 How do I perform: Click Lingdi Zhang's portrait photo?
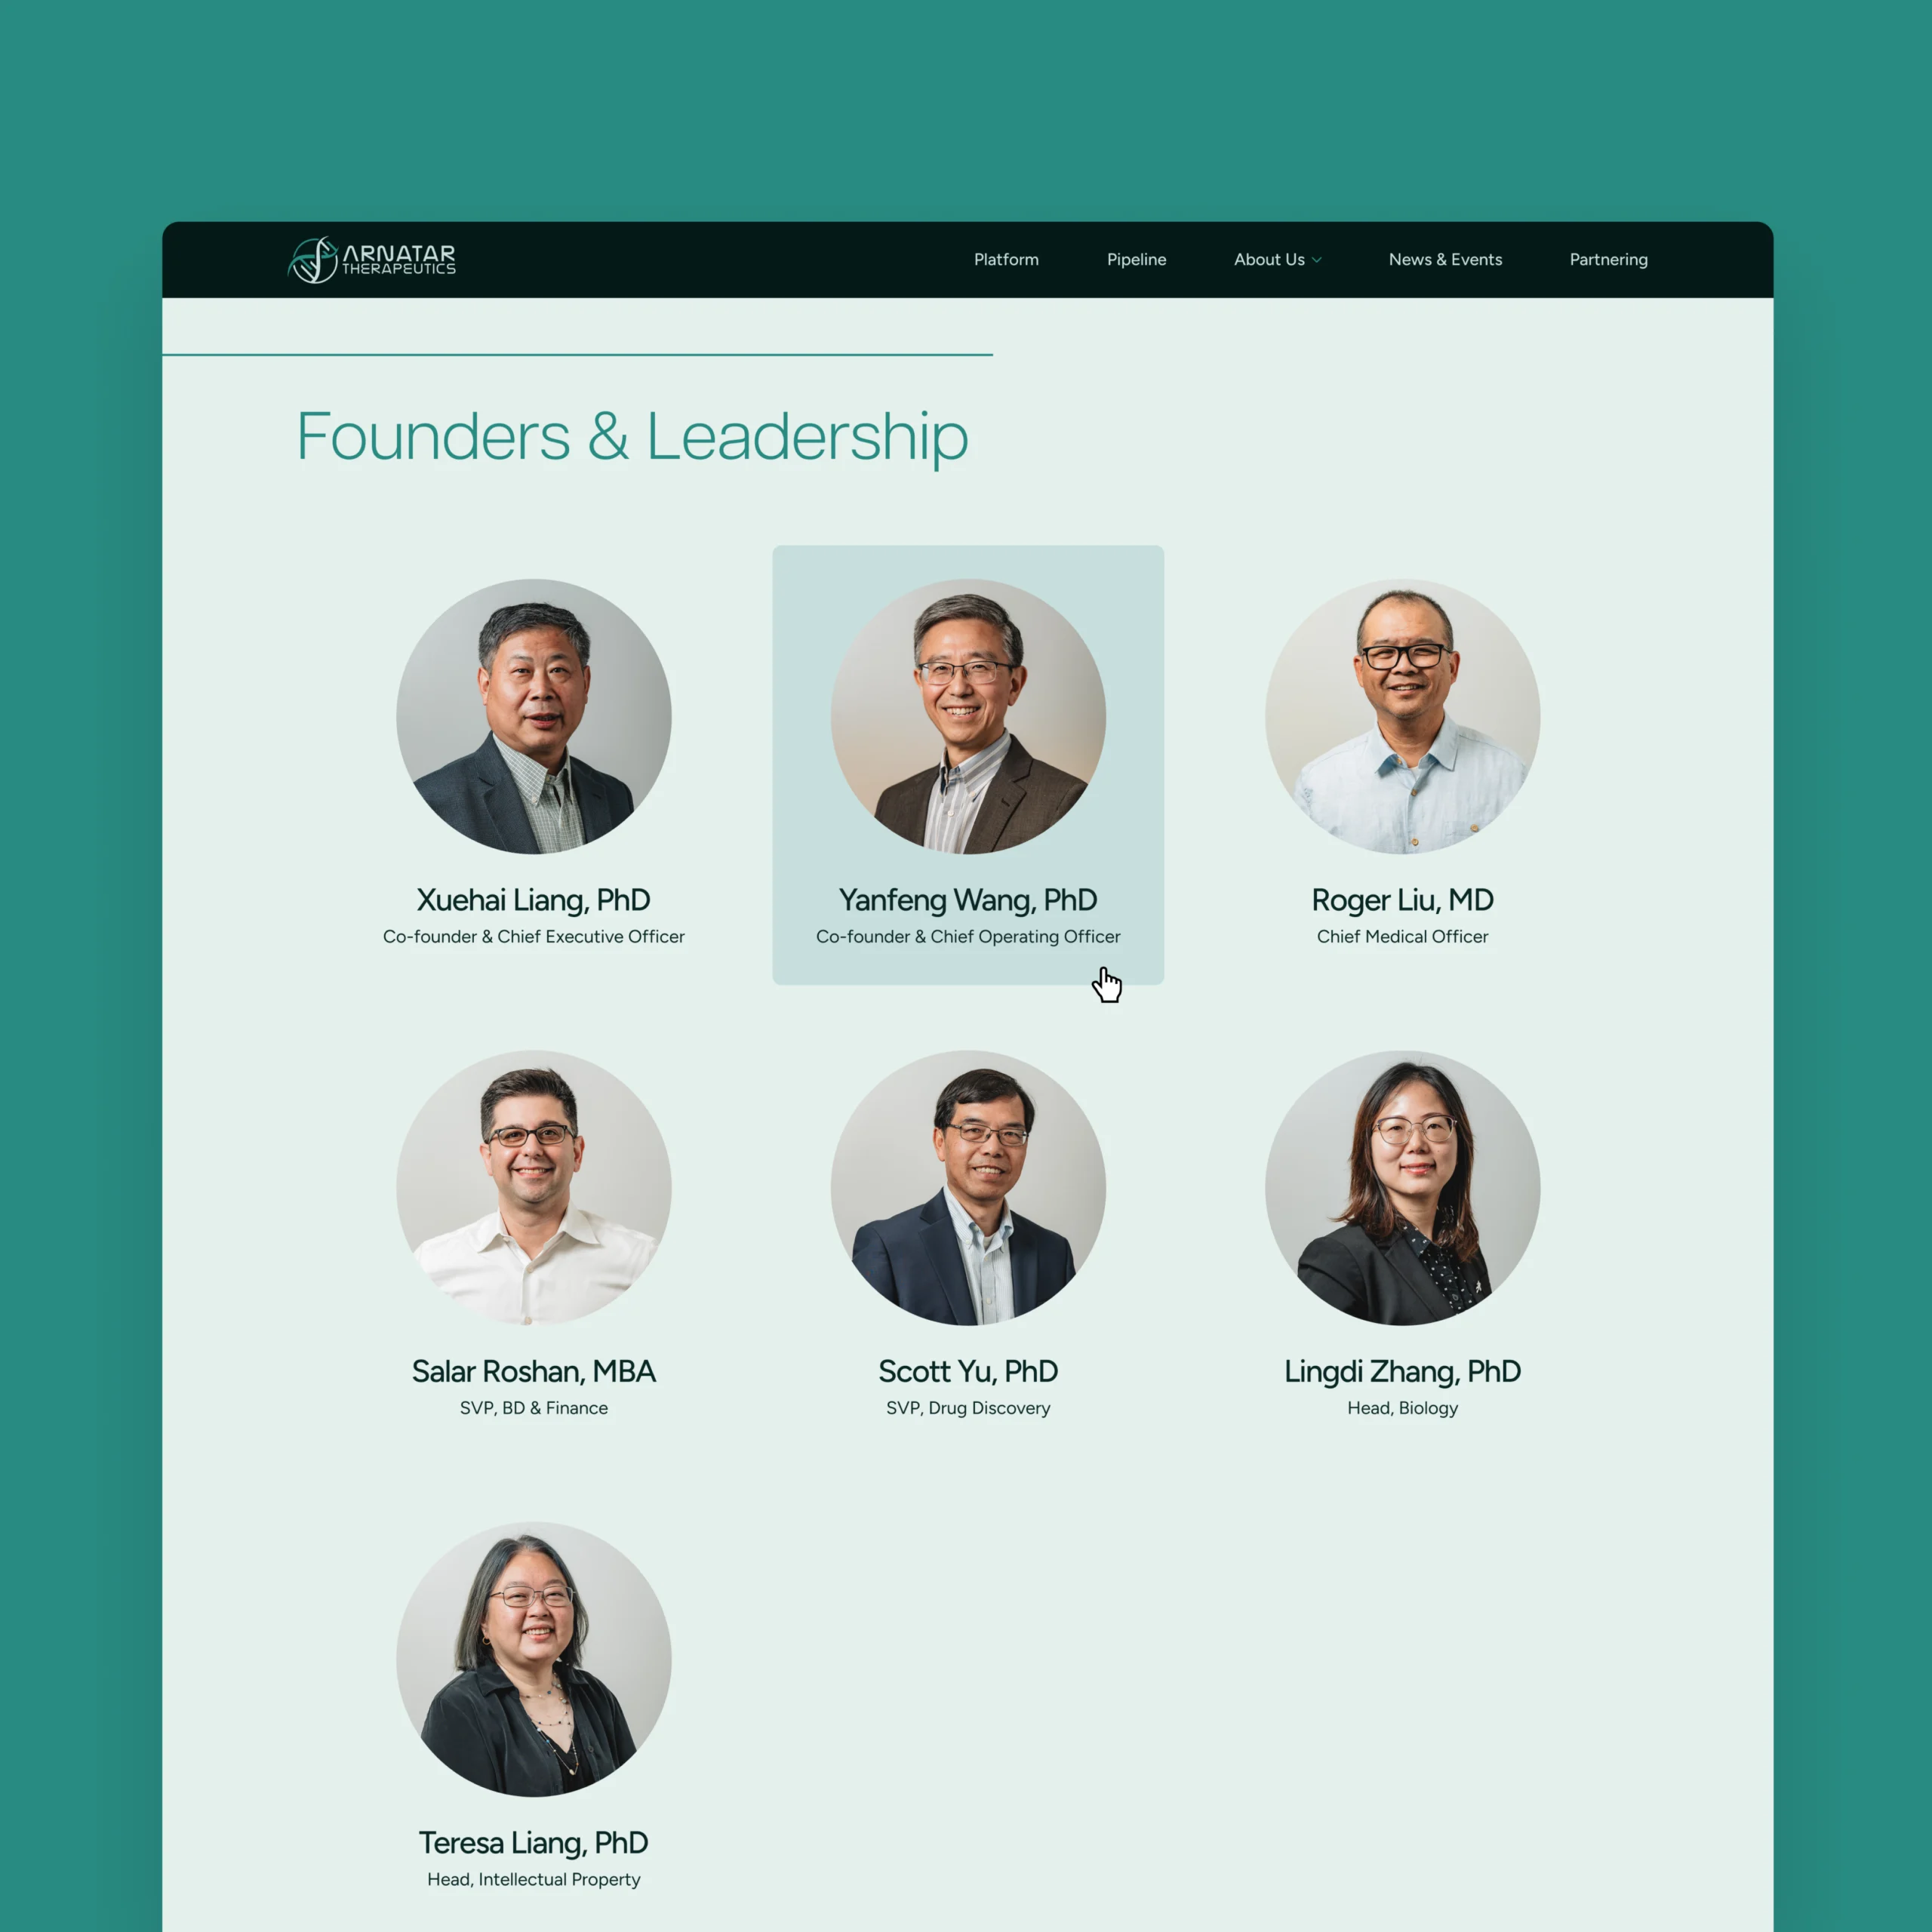[x=1402, y=1187]
